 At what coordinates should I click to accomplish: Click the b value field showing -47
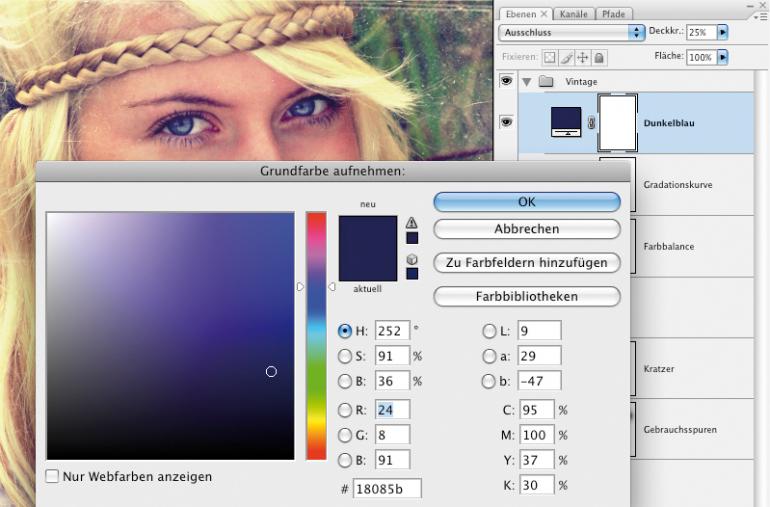point(539,381)
